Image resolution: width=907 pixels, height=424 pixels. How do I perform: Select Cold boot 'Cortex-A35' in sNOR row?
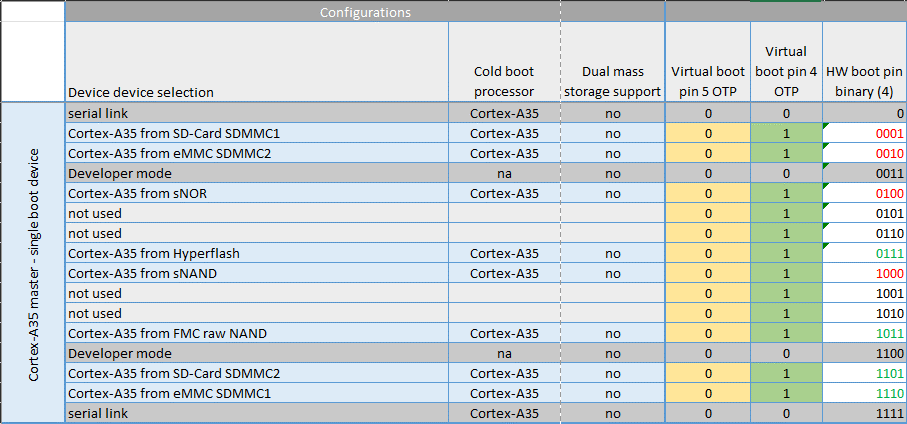click(x=504, y=194)
